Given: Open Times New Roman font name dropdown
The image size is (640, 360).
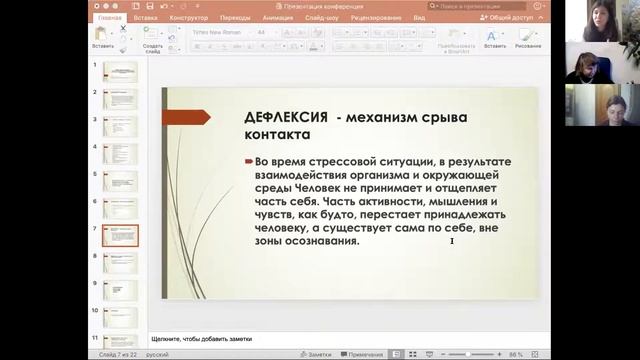Looking at the screenshot, I should point(250,32).
